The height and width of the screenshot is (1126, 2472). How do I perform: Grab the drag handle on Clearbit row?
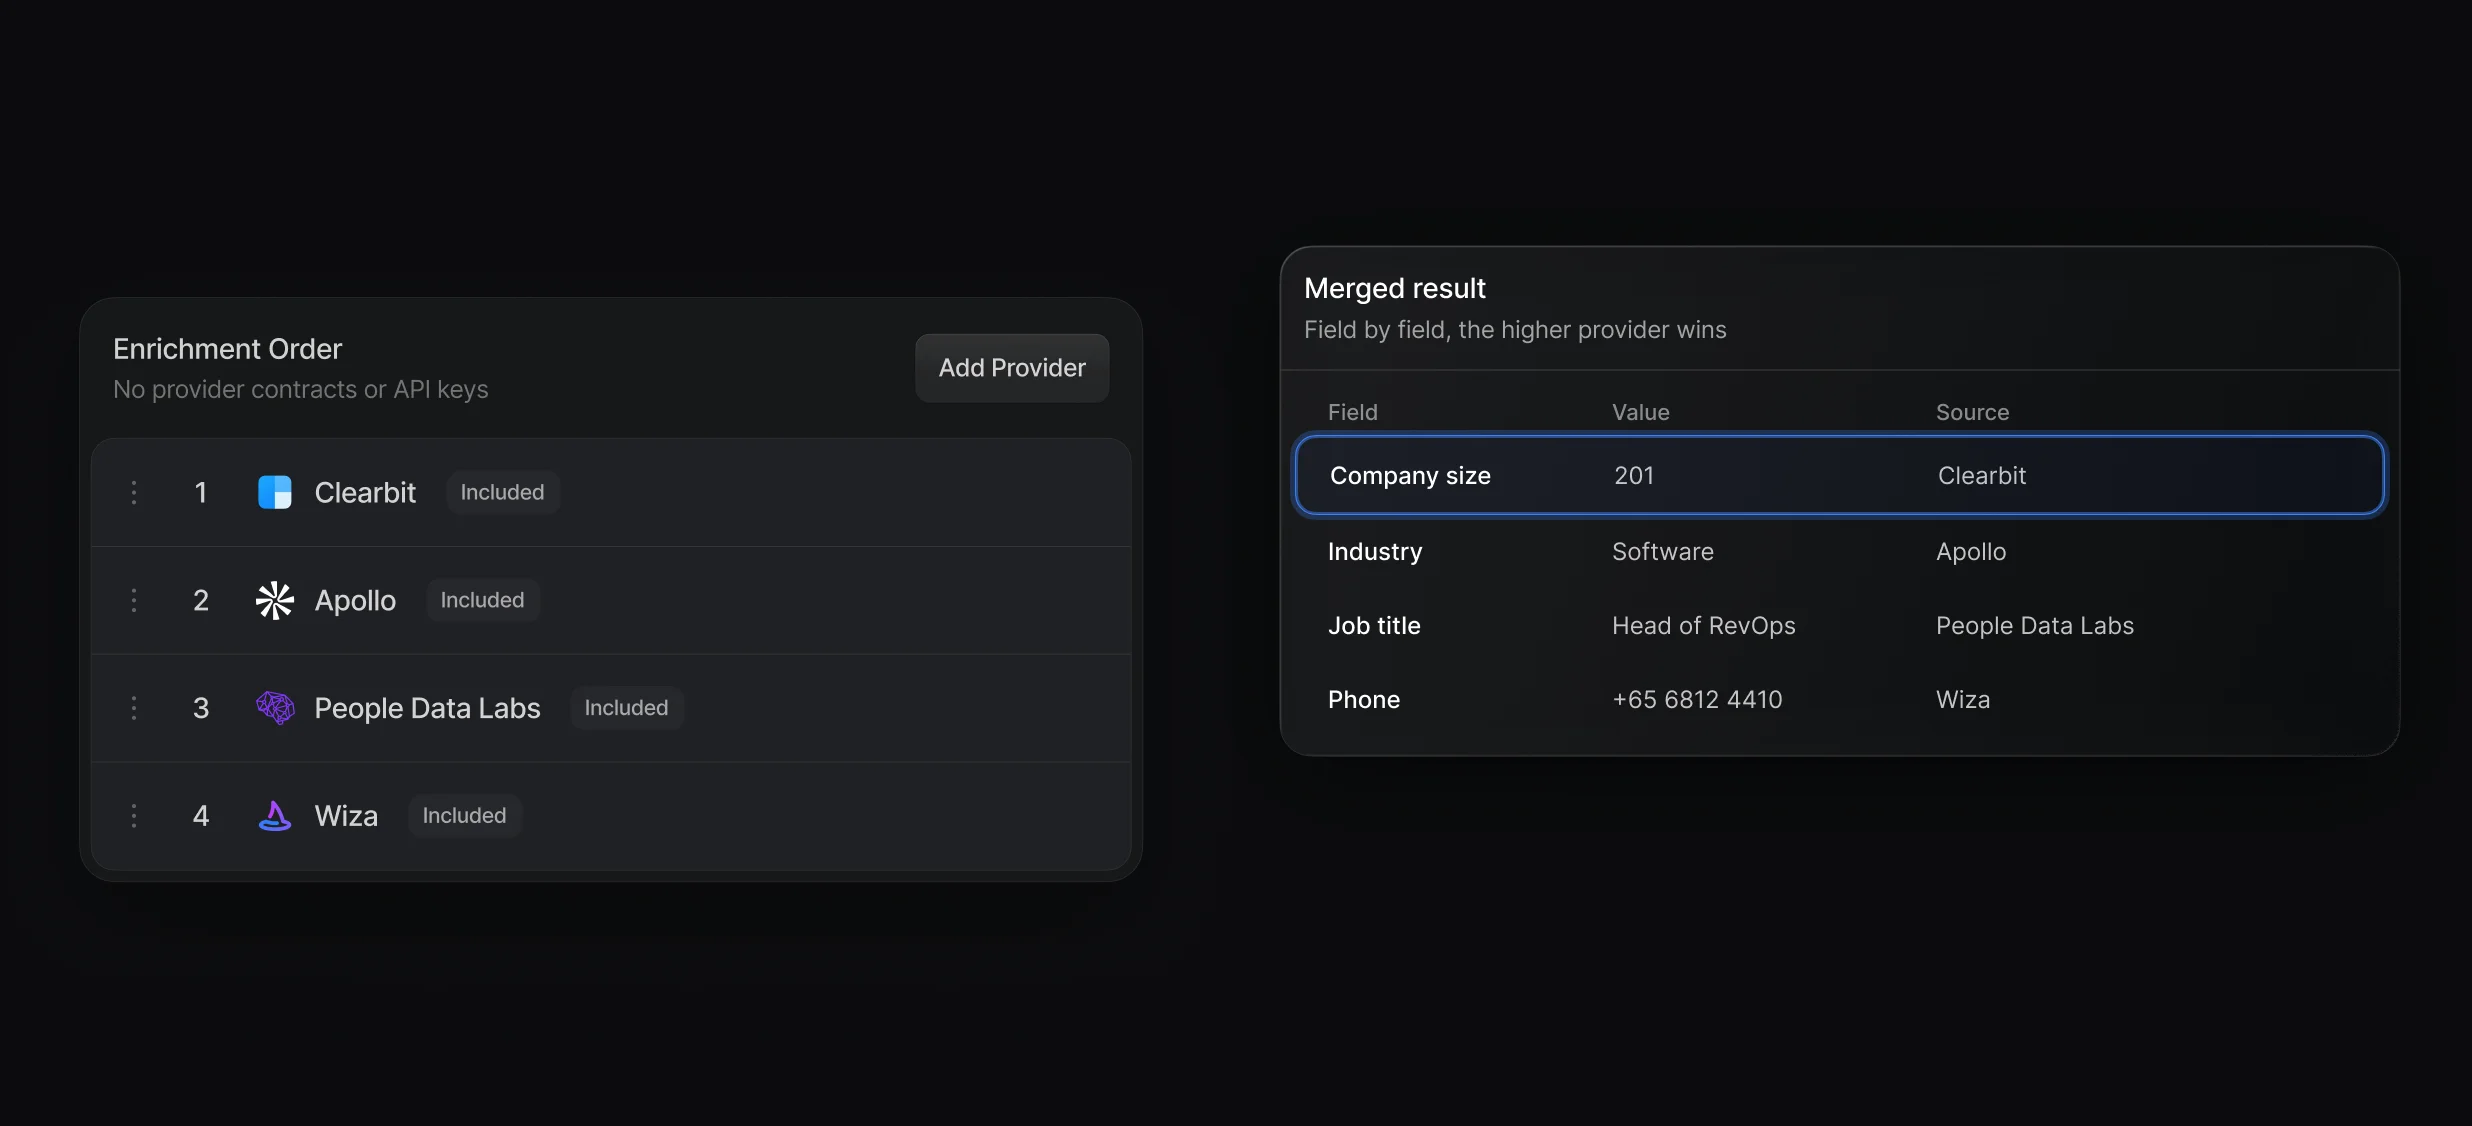point(134,492)
